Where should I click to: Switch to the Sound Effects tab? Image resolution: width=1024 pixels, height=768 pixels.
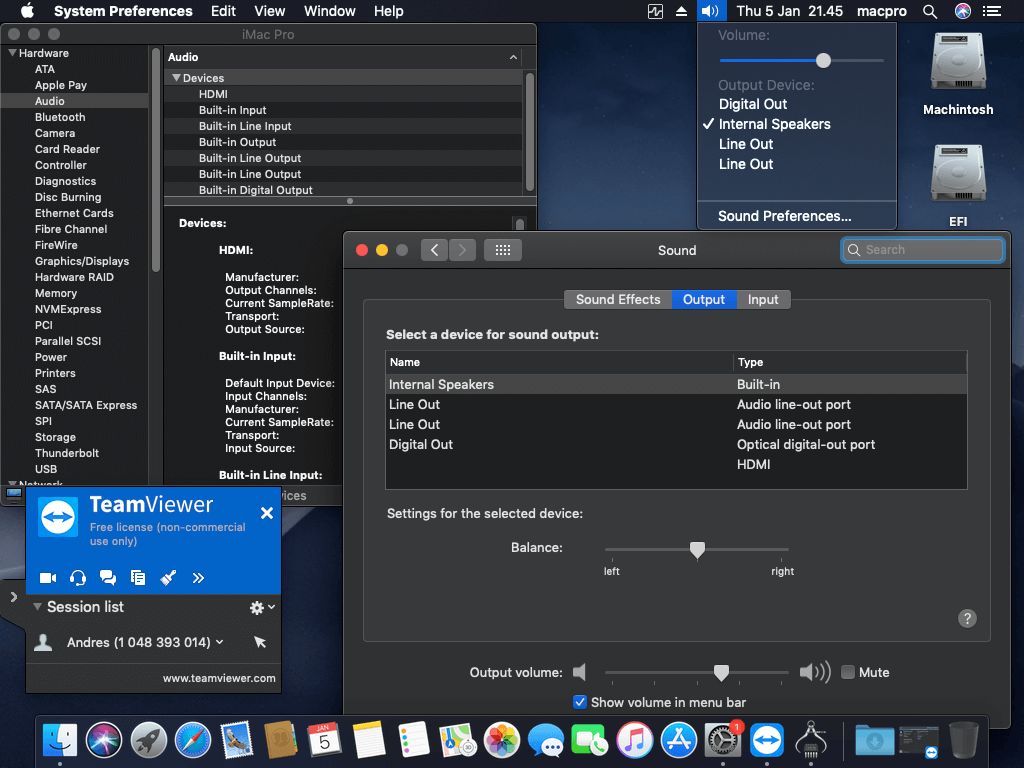(x=618, y=299)
